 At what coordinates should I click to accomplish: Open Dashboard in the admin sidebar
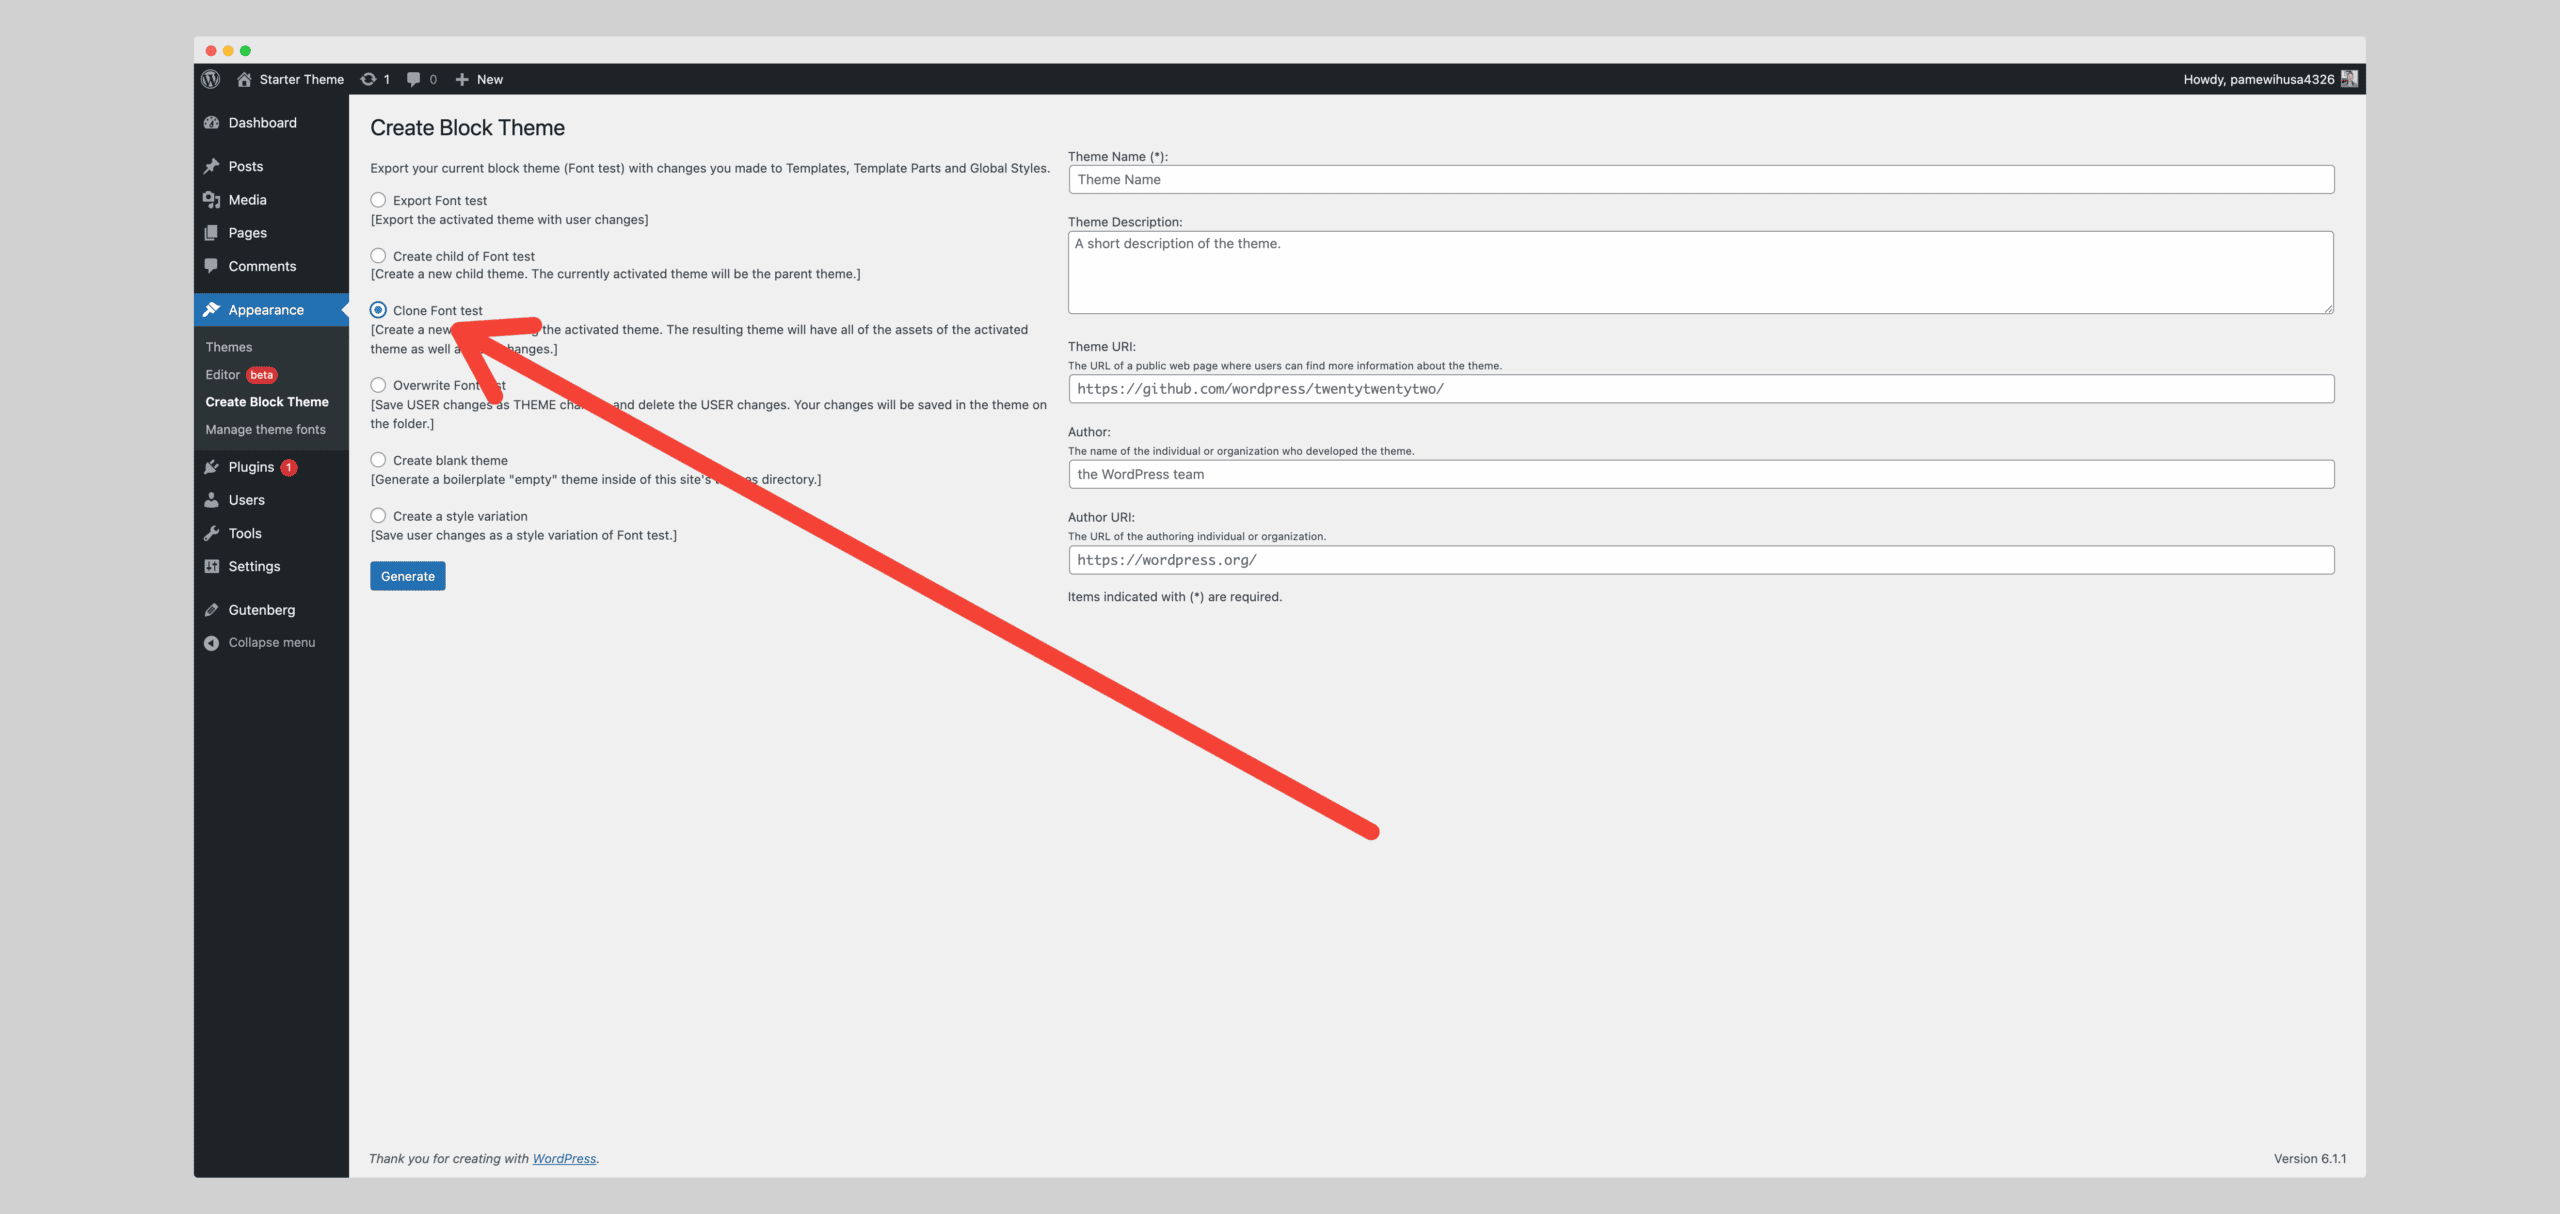coord(262,123)
